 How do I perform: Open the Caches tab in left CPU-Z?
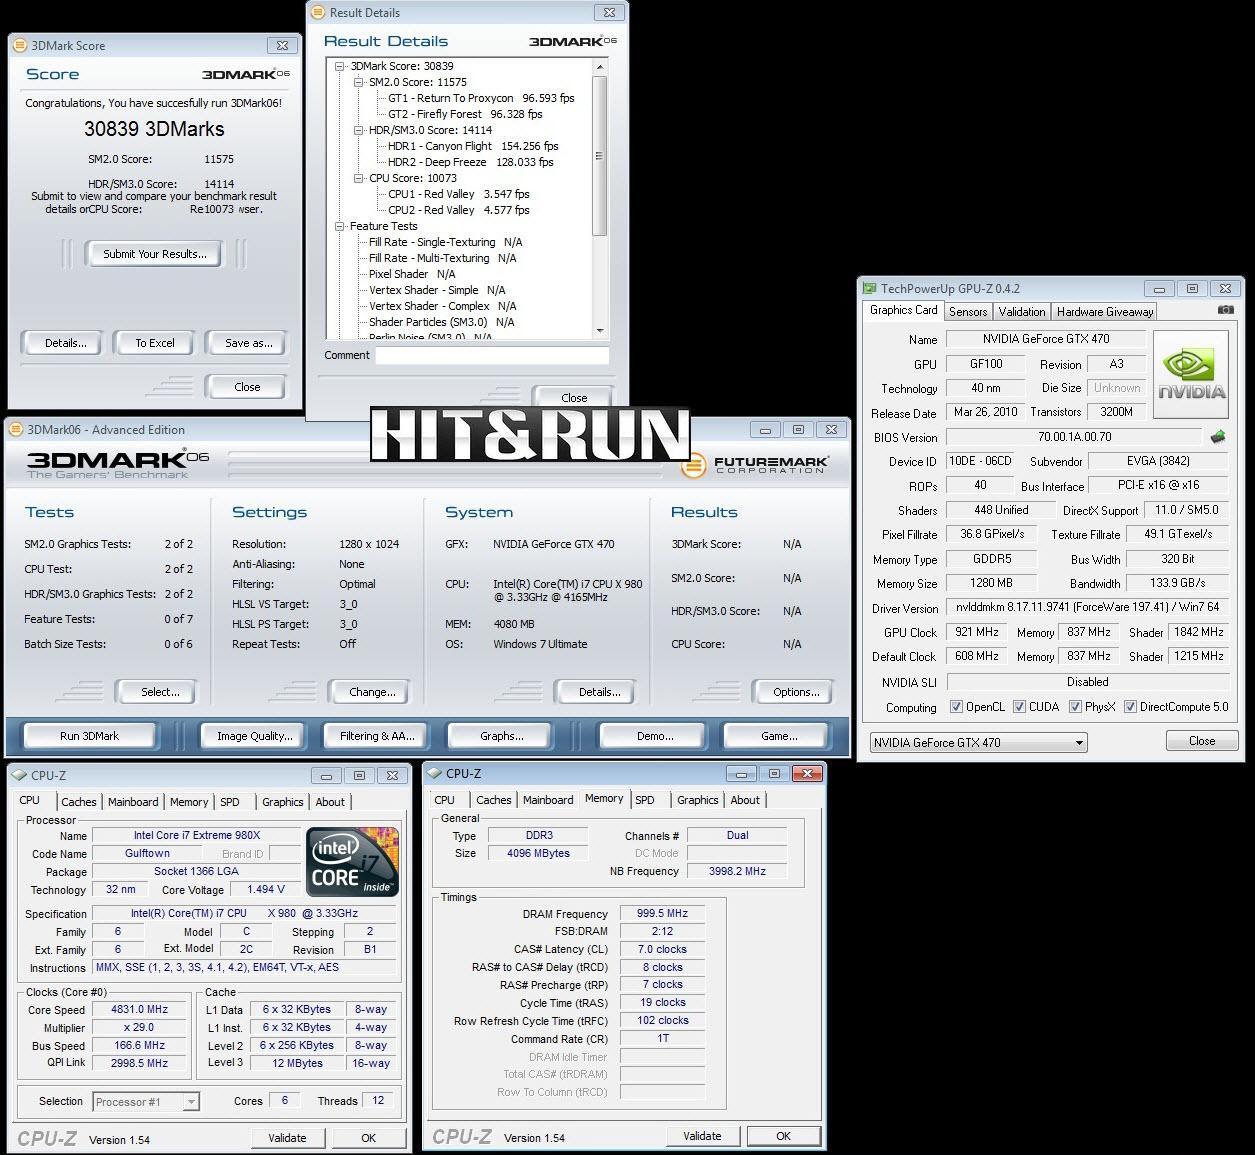pos(79,802)
